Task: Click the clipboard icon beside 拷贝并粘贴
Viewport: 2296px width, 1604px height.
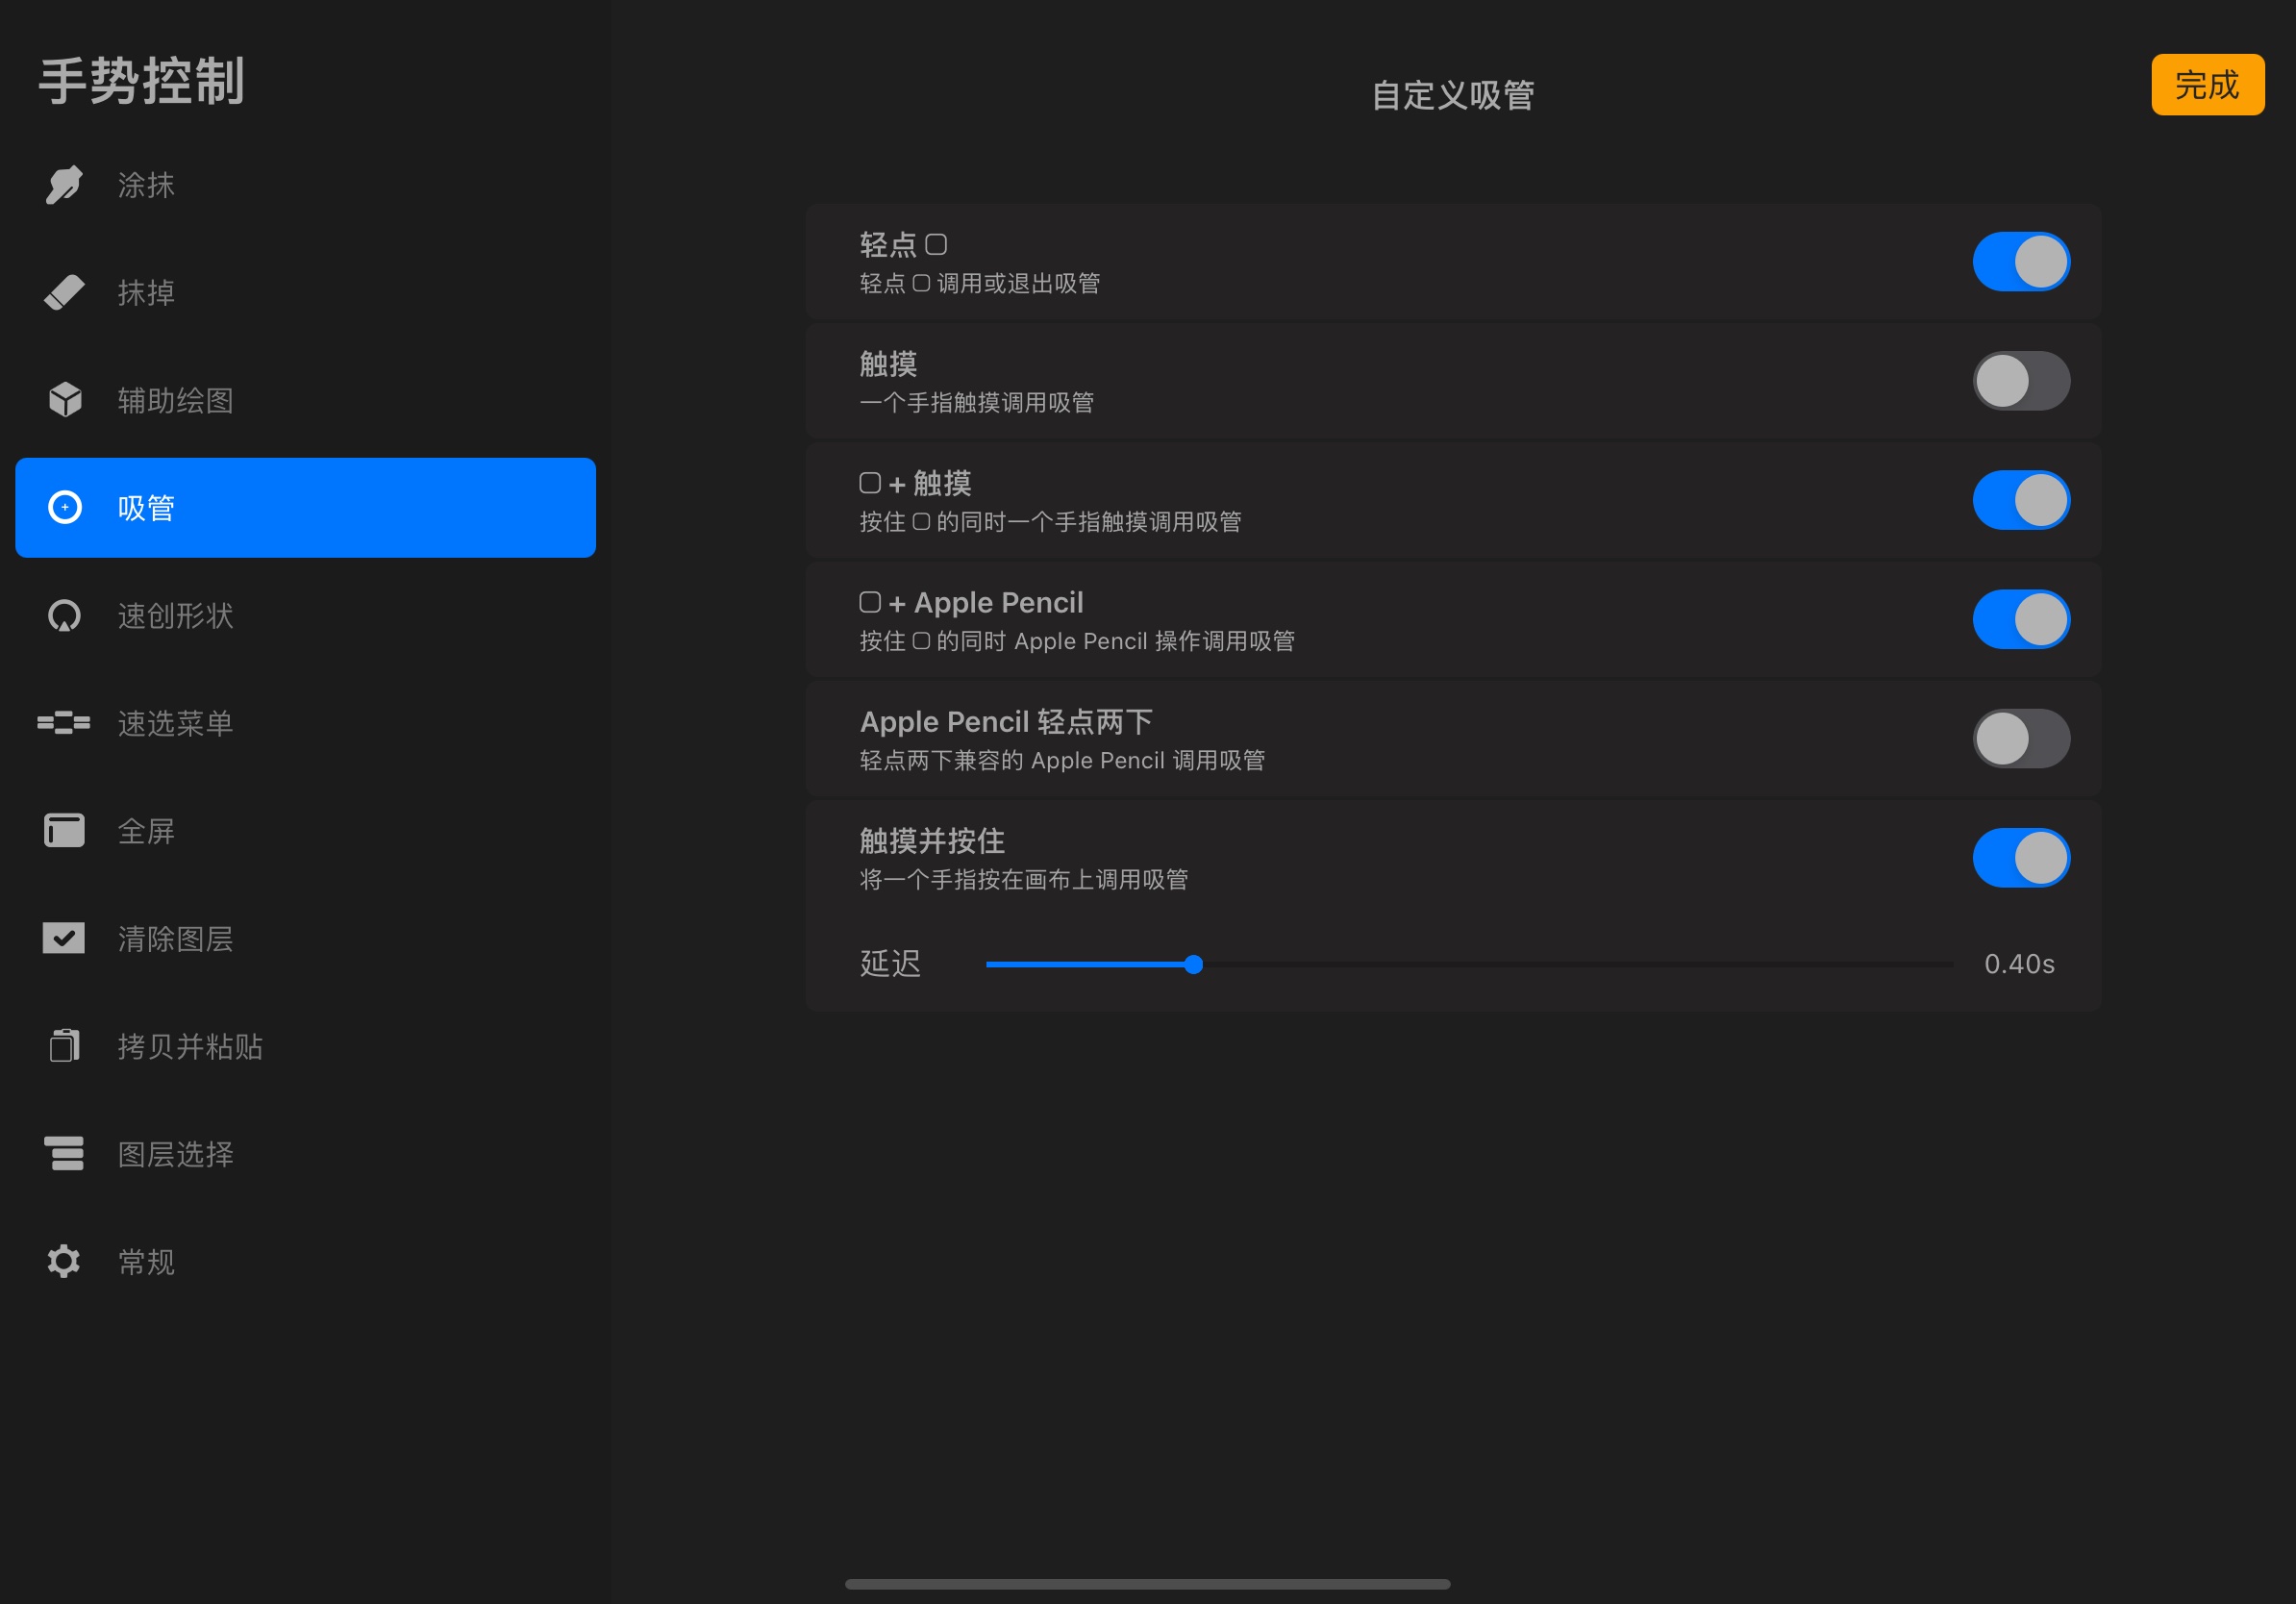Action: pyautogui.click(x=64, y=1045)
